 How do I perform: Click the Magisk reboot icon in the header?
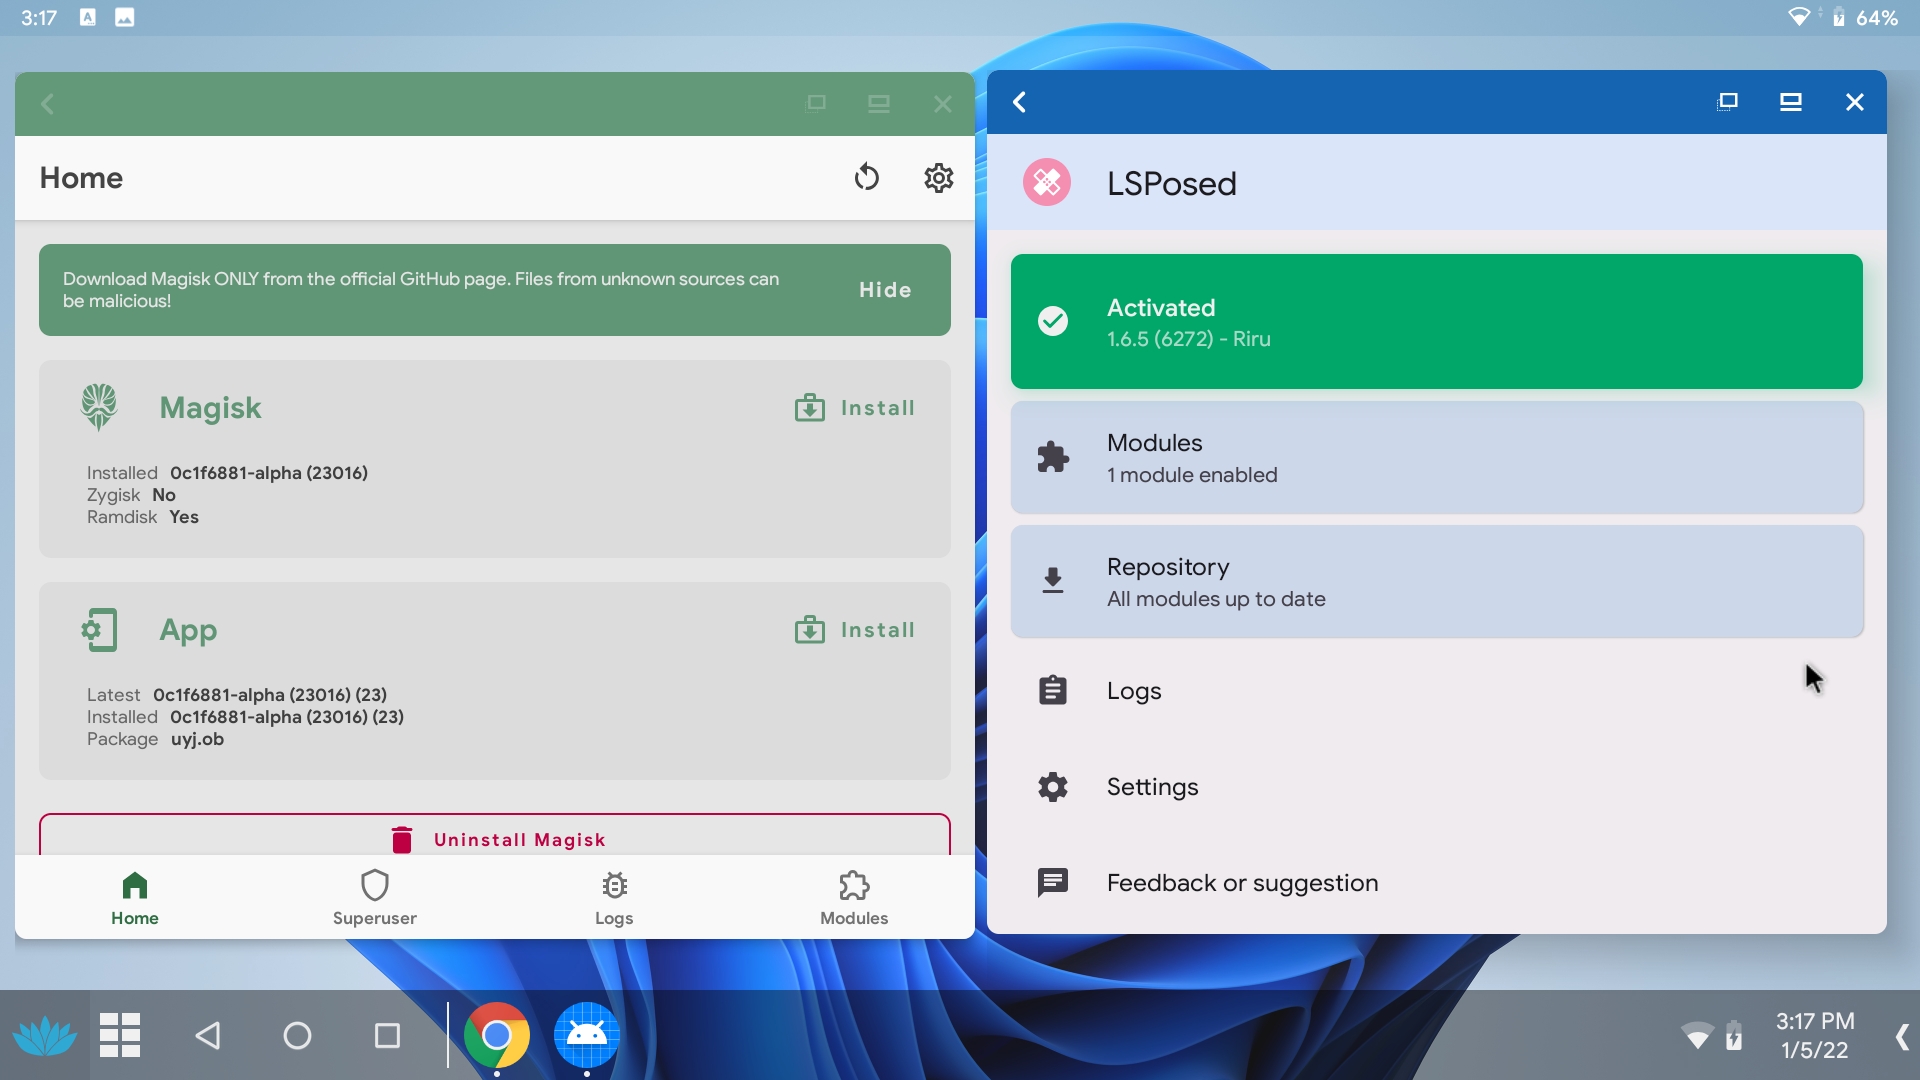pos(866,178)
